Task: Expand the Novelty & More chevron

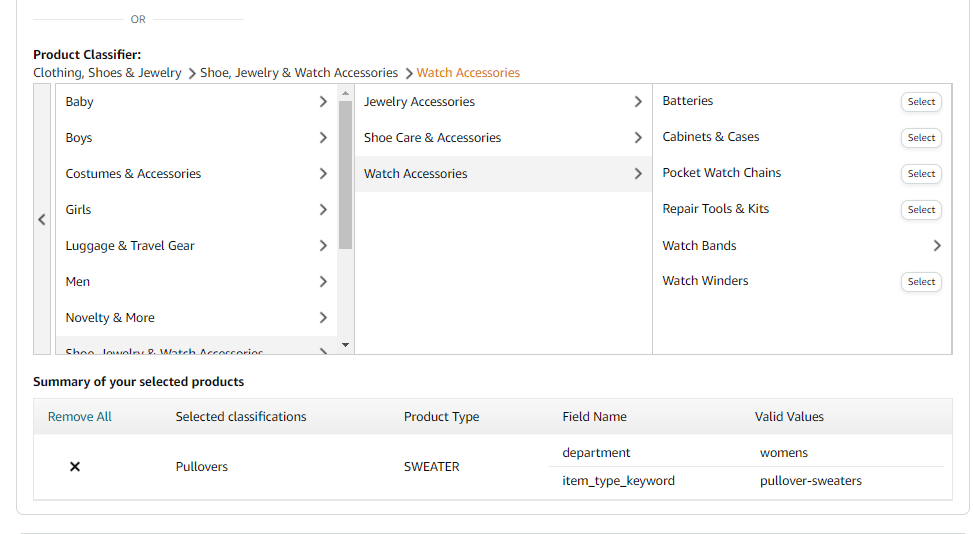Action: [x=323, y=318]
